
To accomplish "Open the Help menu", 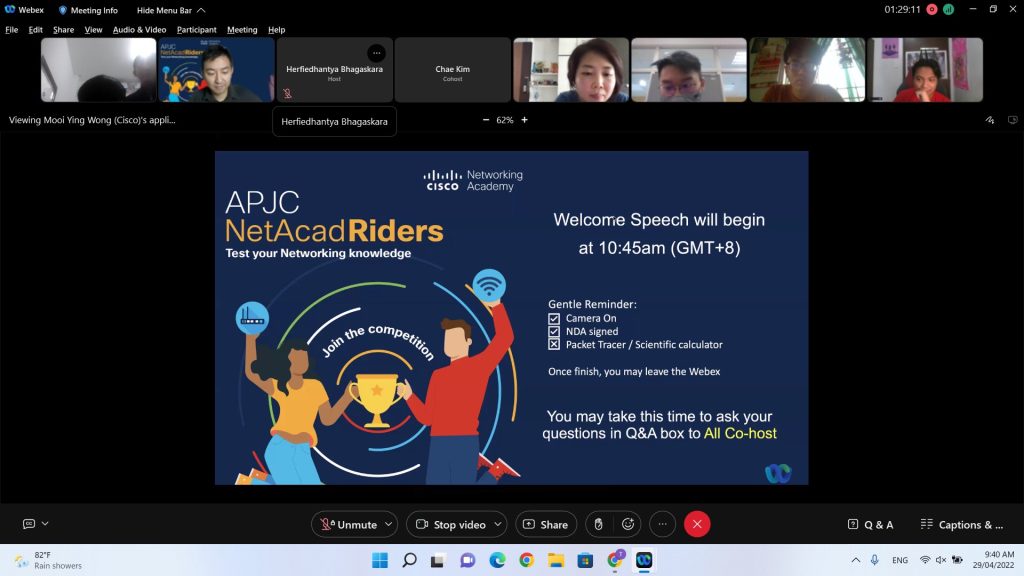I will pos(276,30).
